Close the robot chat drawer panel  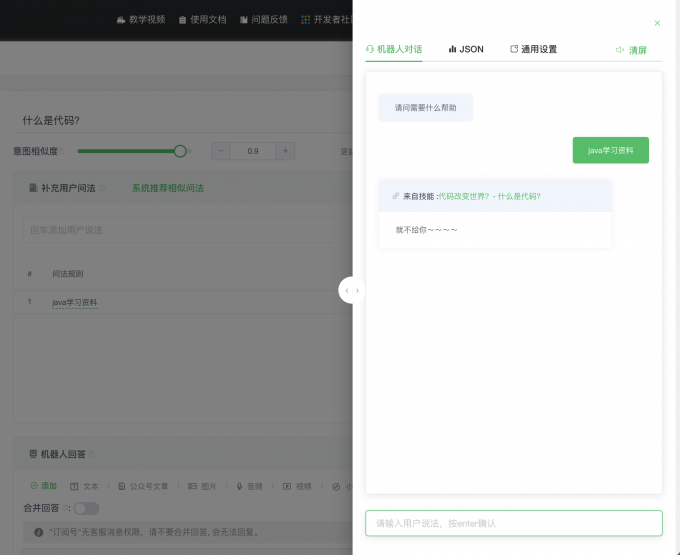pyautogui.click(x=657, y=23)
